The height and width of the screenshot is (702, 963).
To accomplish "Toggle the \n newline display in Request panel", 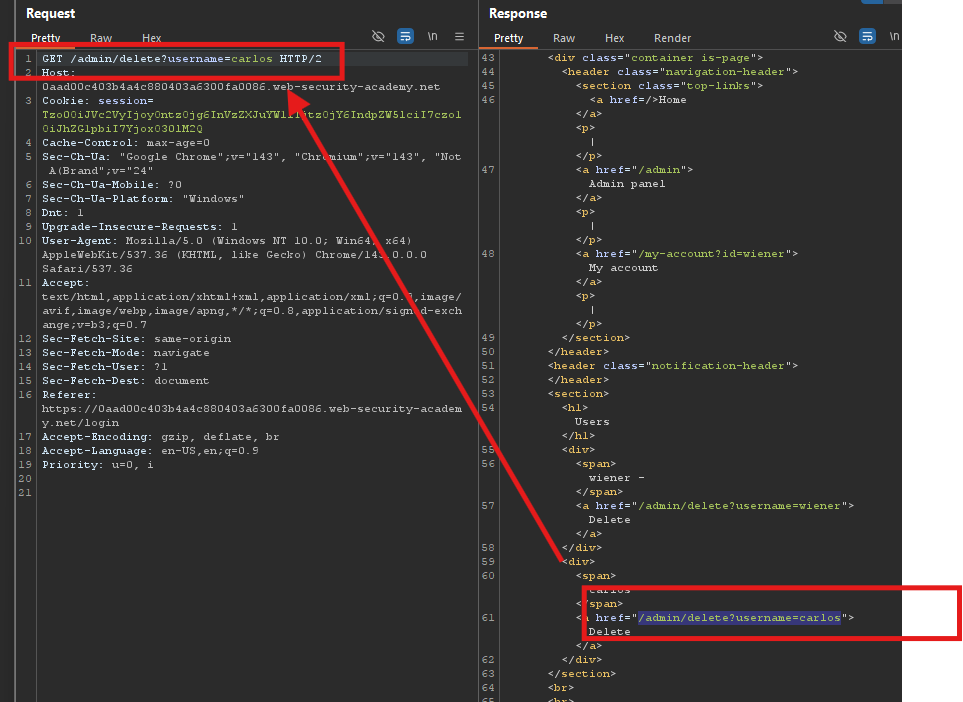I will click(432, 37).
